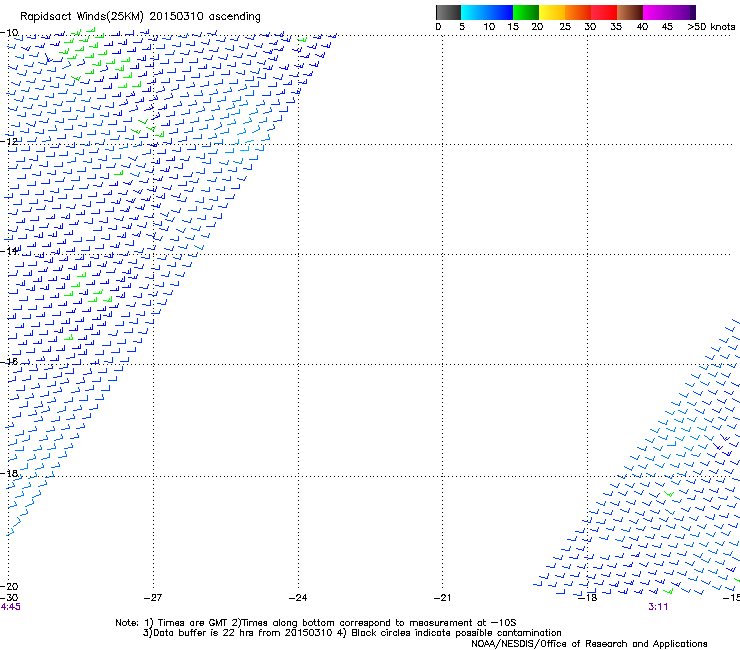Click the 'Times are GMT' note line
The height and width of the screenshot is (650, 740).
(x=315, y=623)
